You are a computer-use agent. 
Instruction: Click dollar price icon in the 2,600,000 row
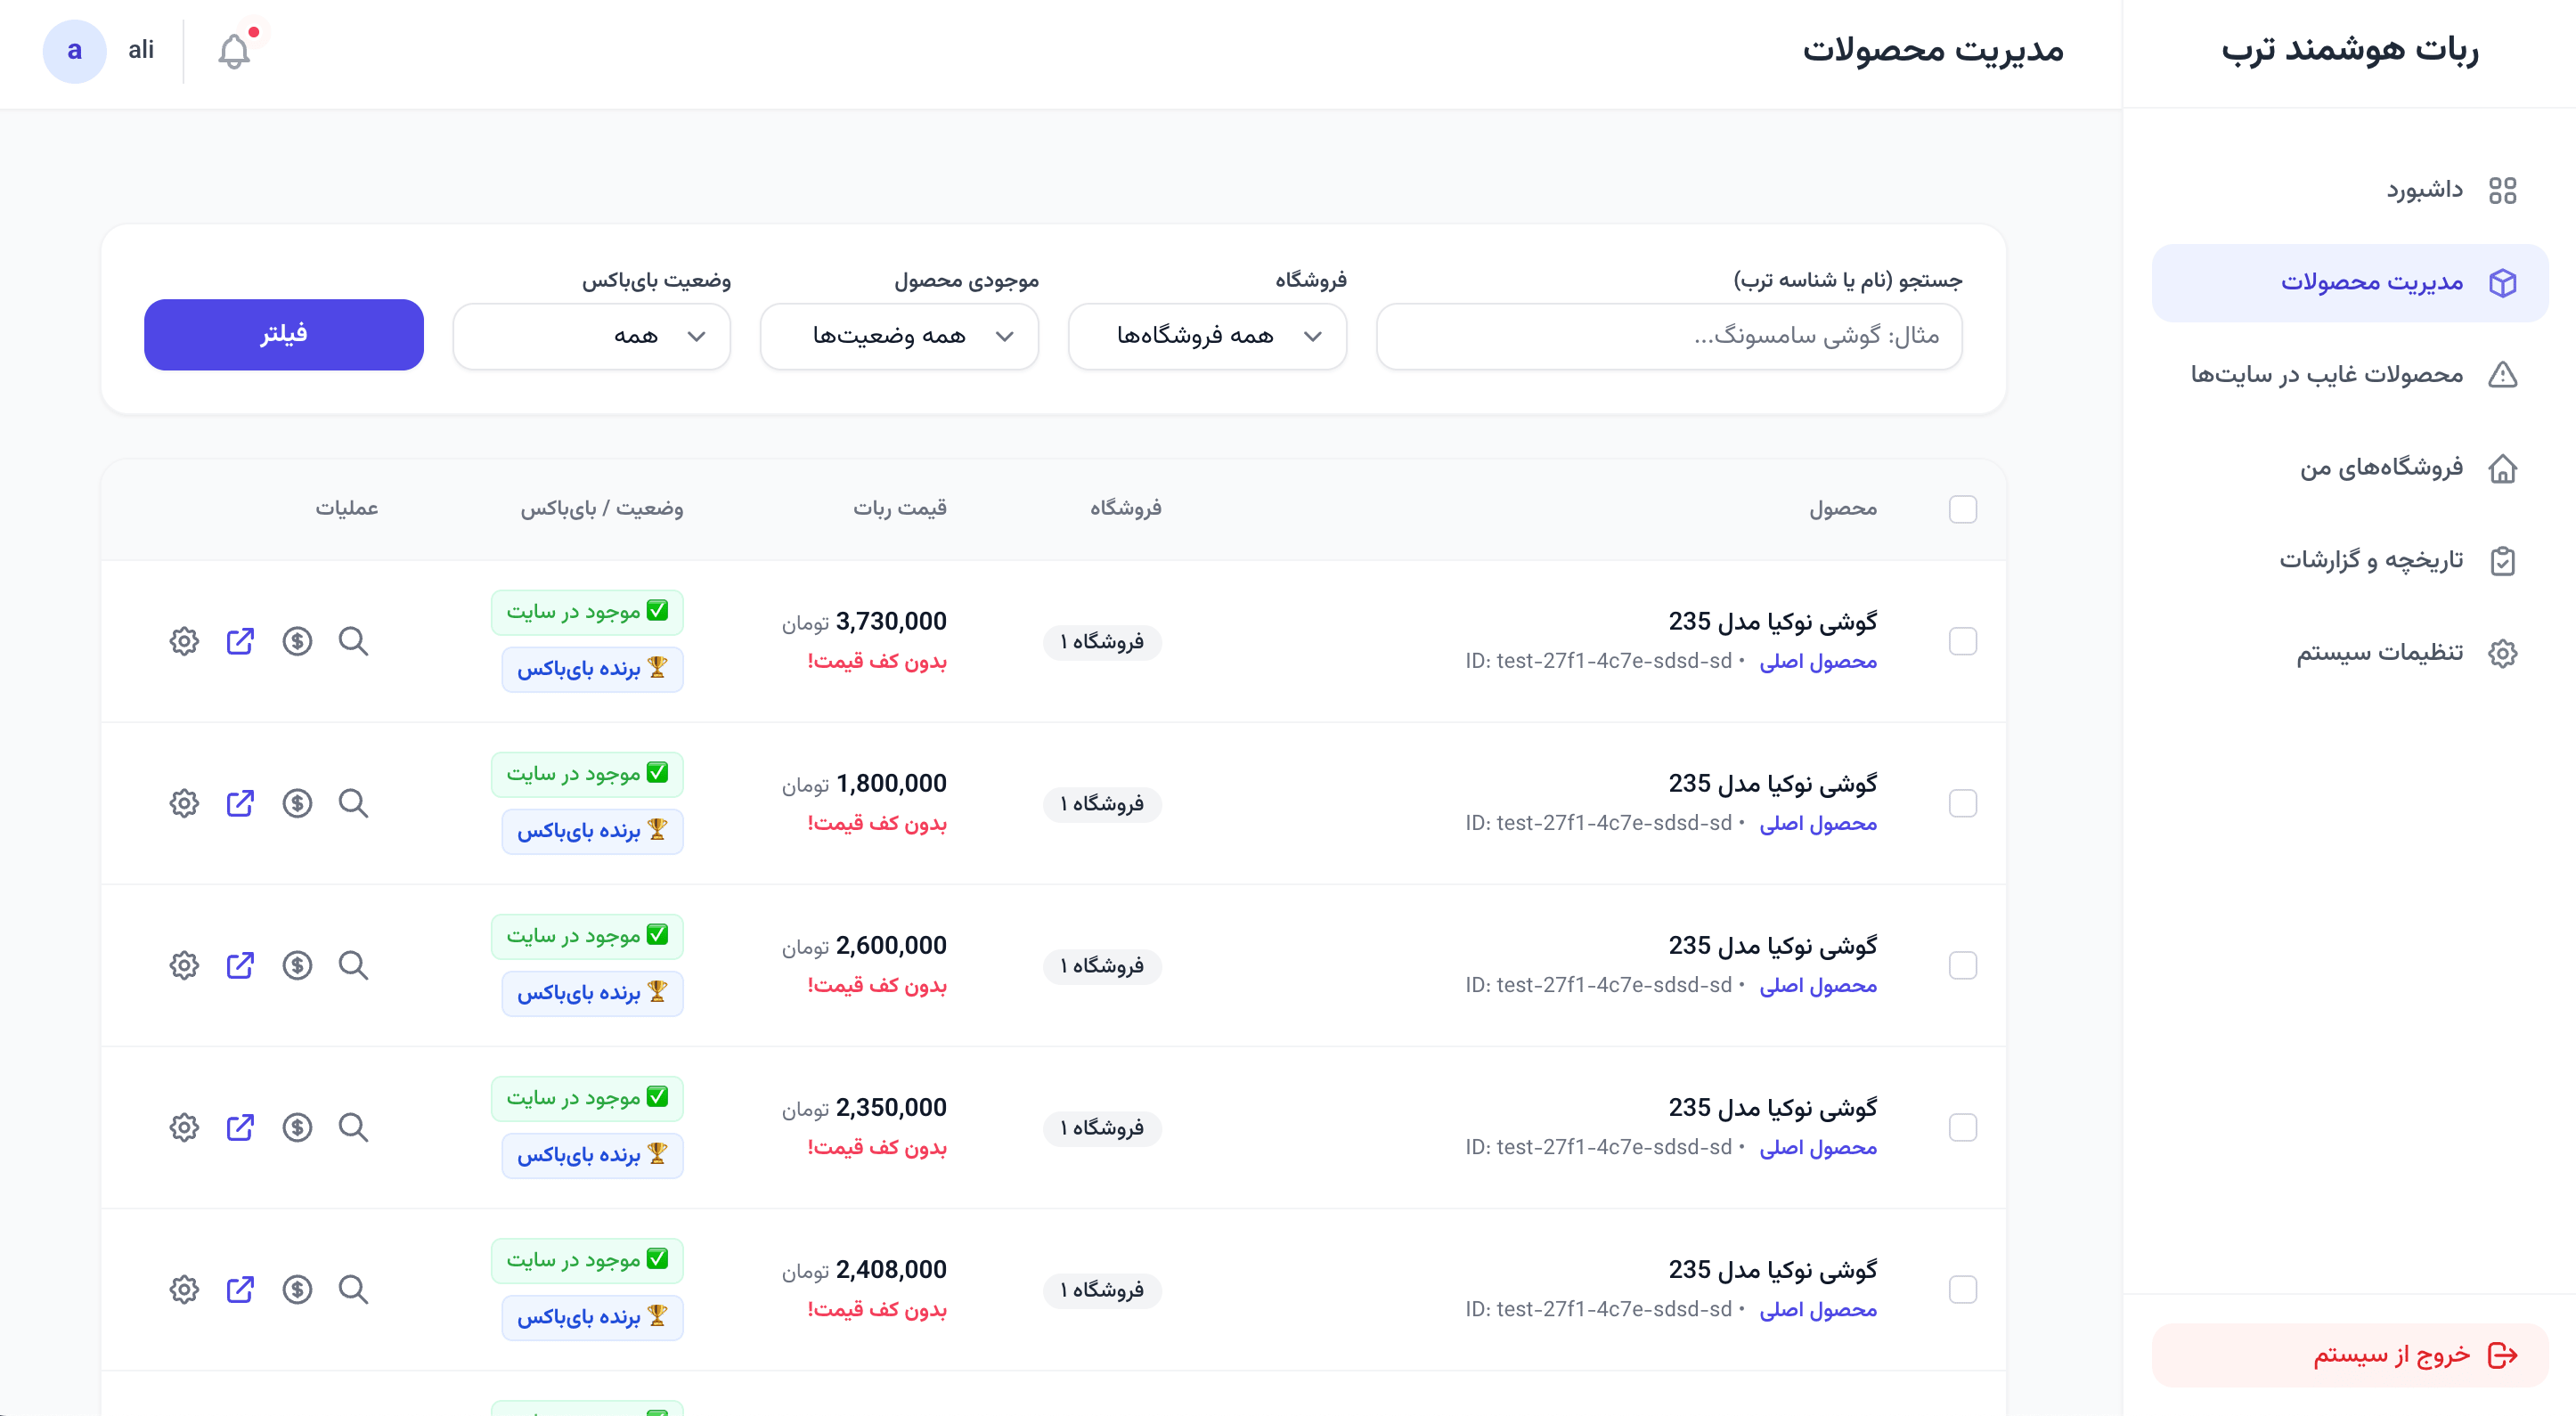point(297,965)
